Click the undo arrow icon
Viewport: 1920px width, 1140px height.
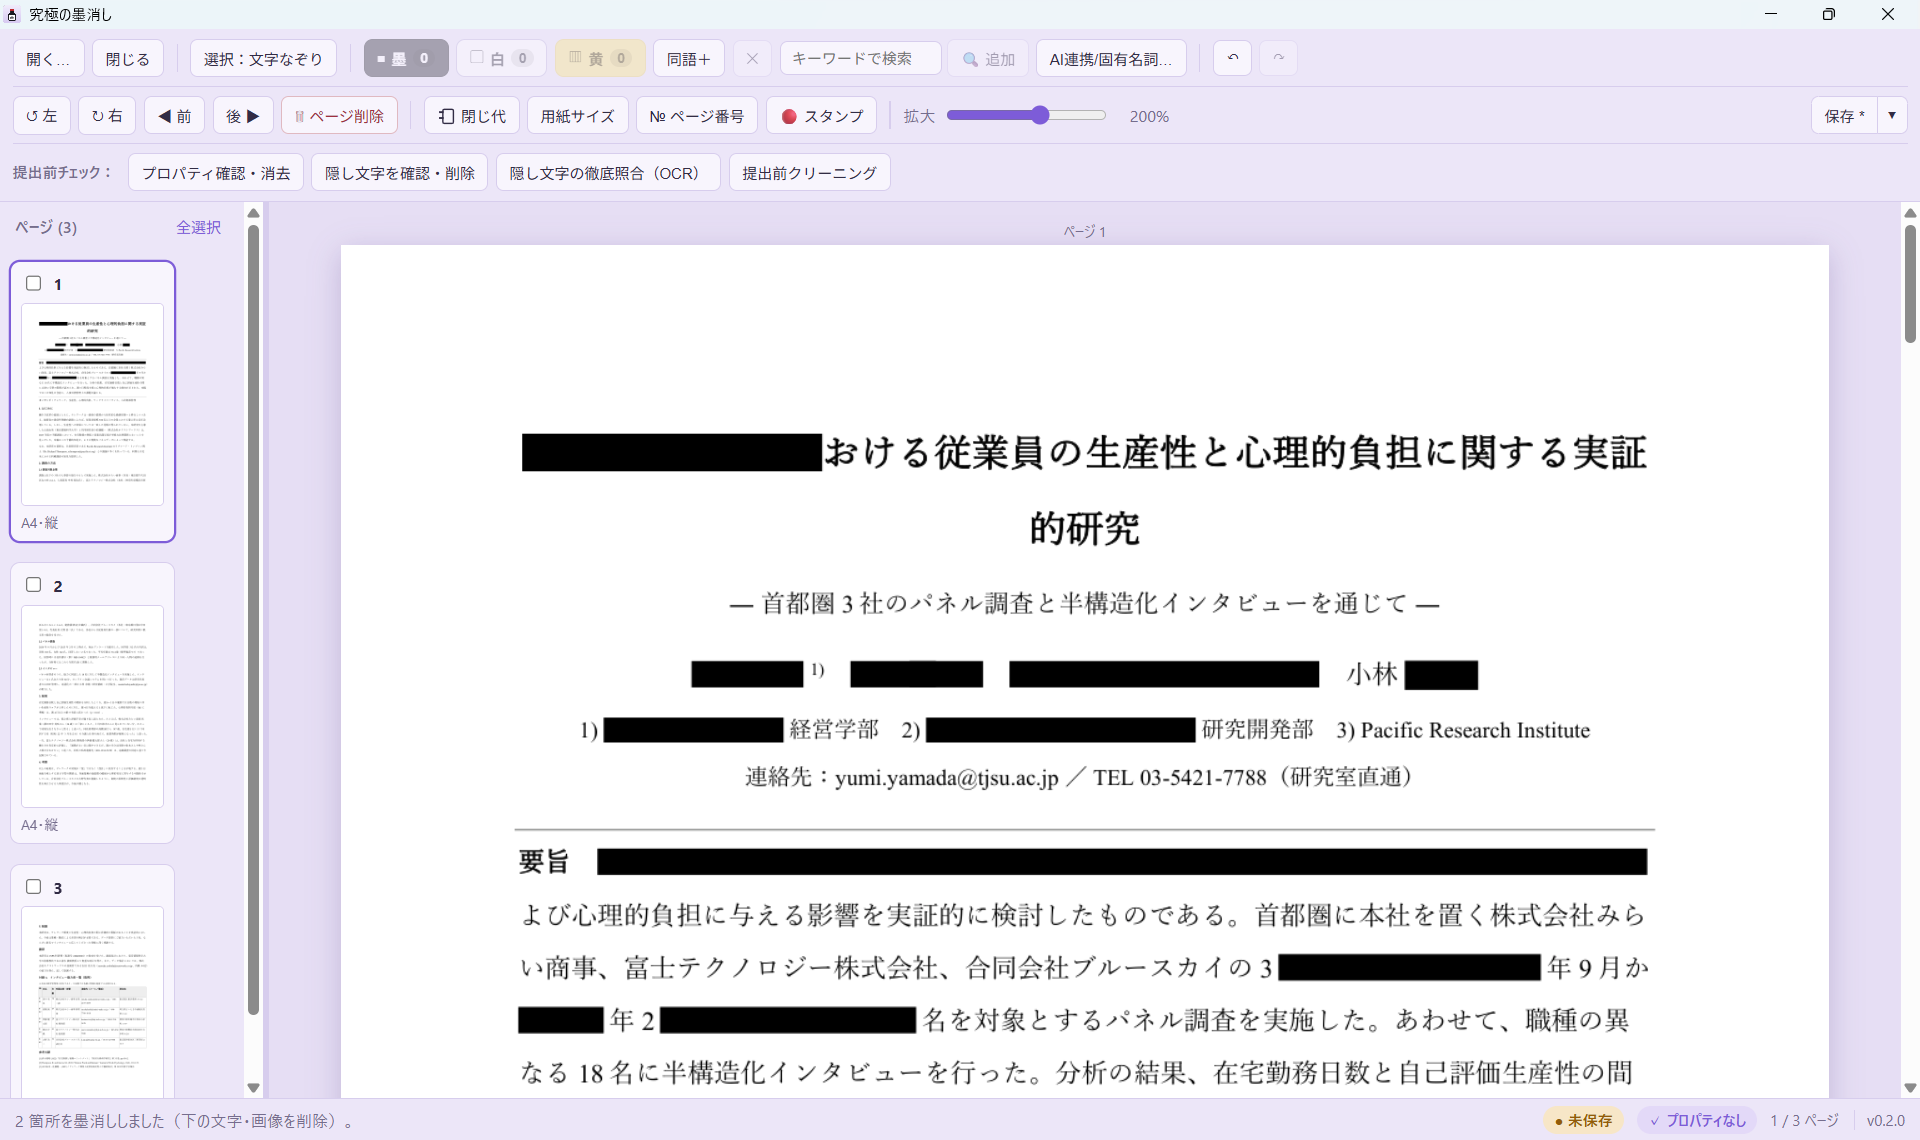(1232, 58)
